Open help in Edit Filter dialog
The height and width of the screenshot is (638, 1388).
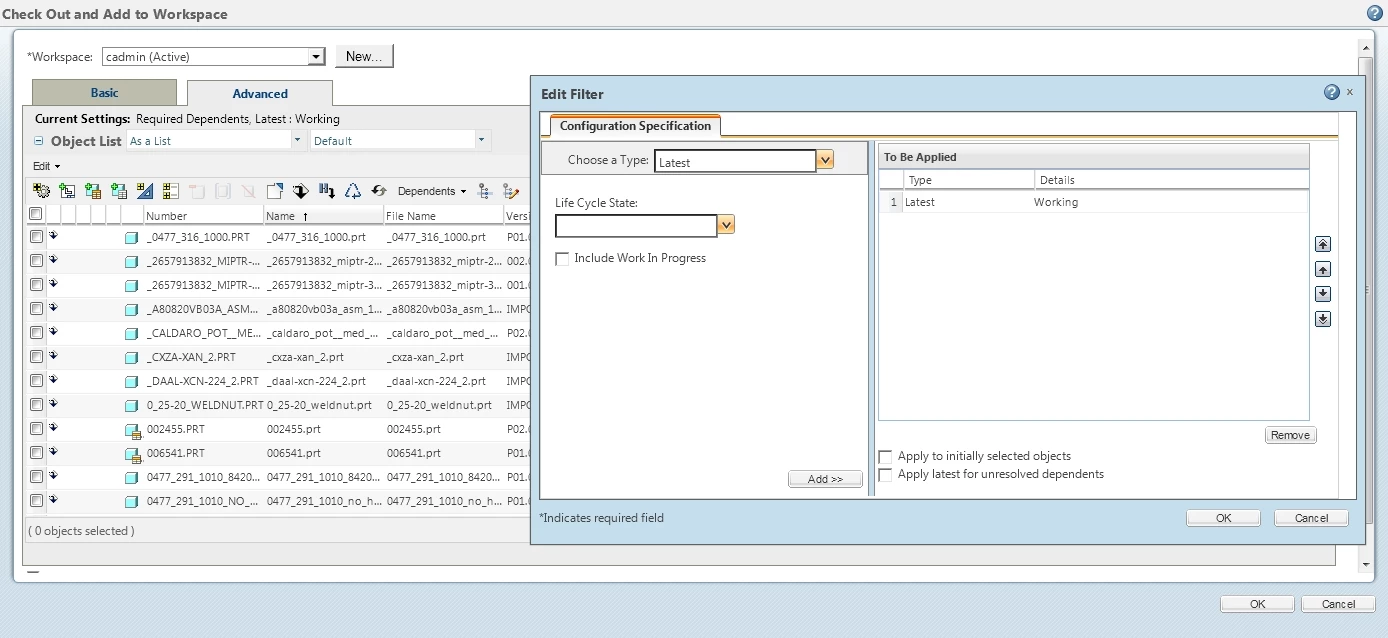[1331, 92]
